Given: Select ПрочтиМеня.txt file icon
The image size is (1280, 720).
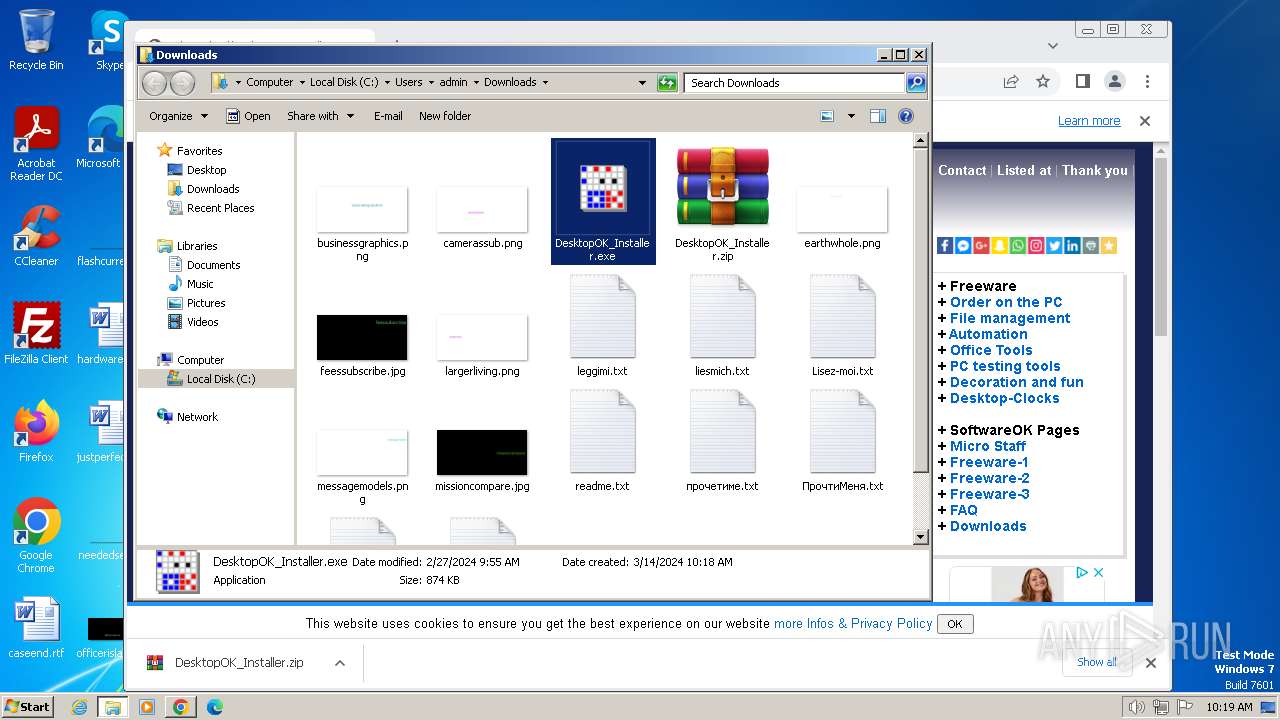Looking at the screenshot, I should coord(843,431).
